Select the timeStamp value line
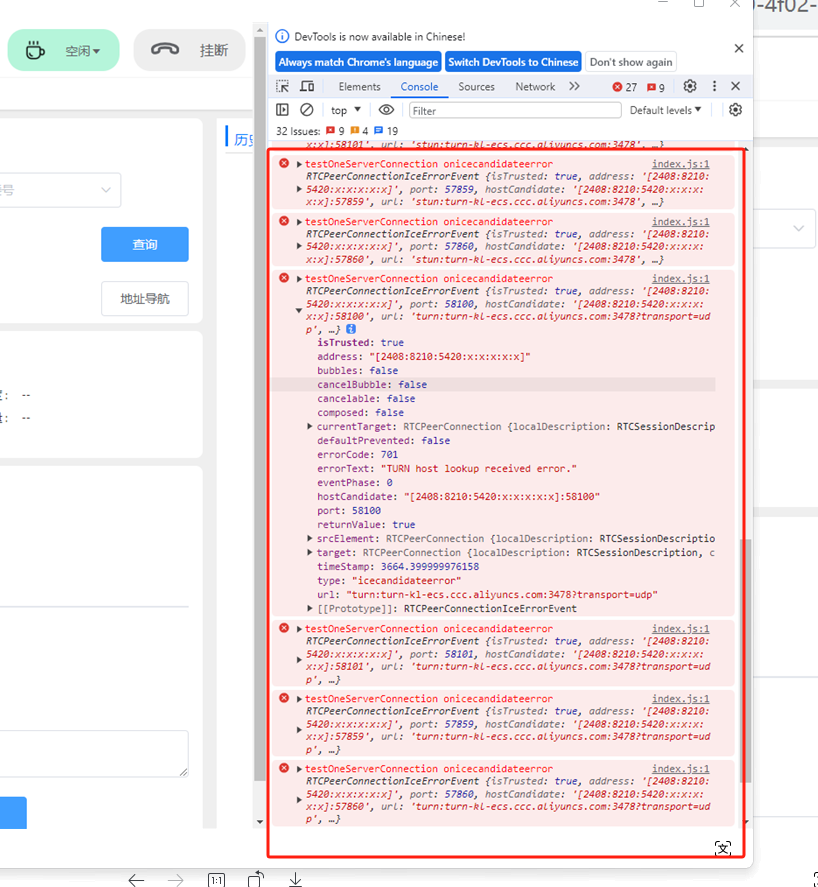The height and width of the screenshot is (887, 818). (398, 567)
